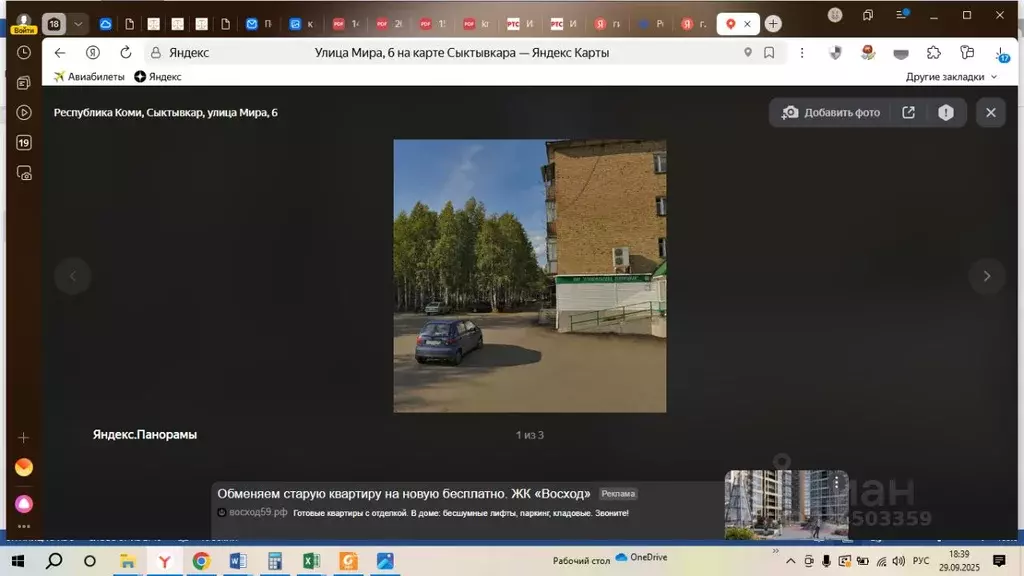Bookmark this page via address bar icon
The image size is (1024, 576).
pyautogui.click(x=769, y=53)
